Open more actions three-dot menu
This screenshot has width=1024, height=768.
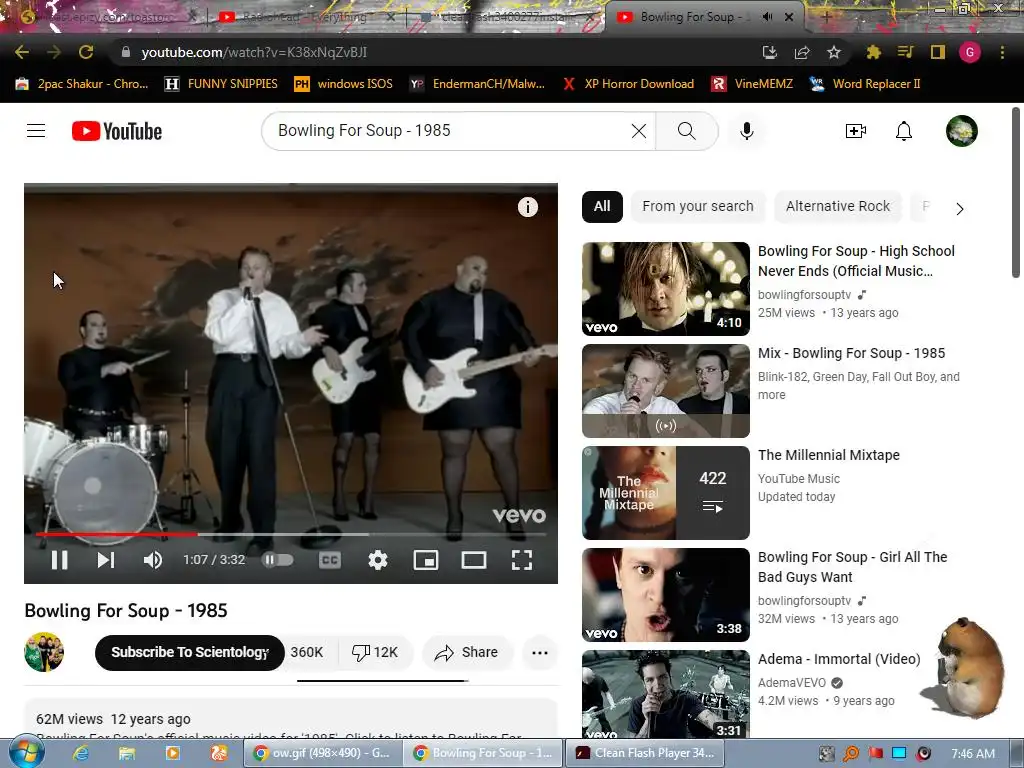point(539,652)
